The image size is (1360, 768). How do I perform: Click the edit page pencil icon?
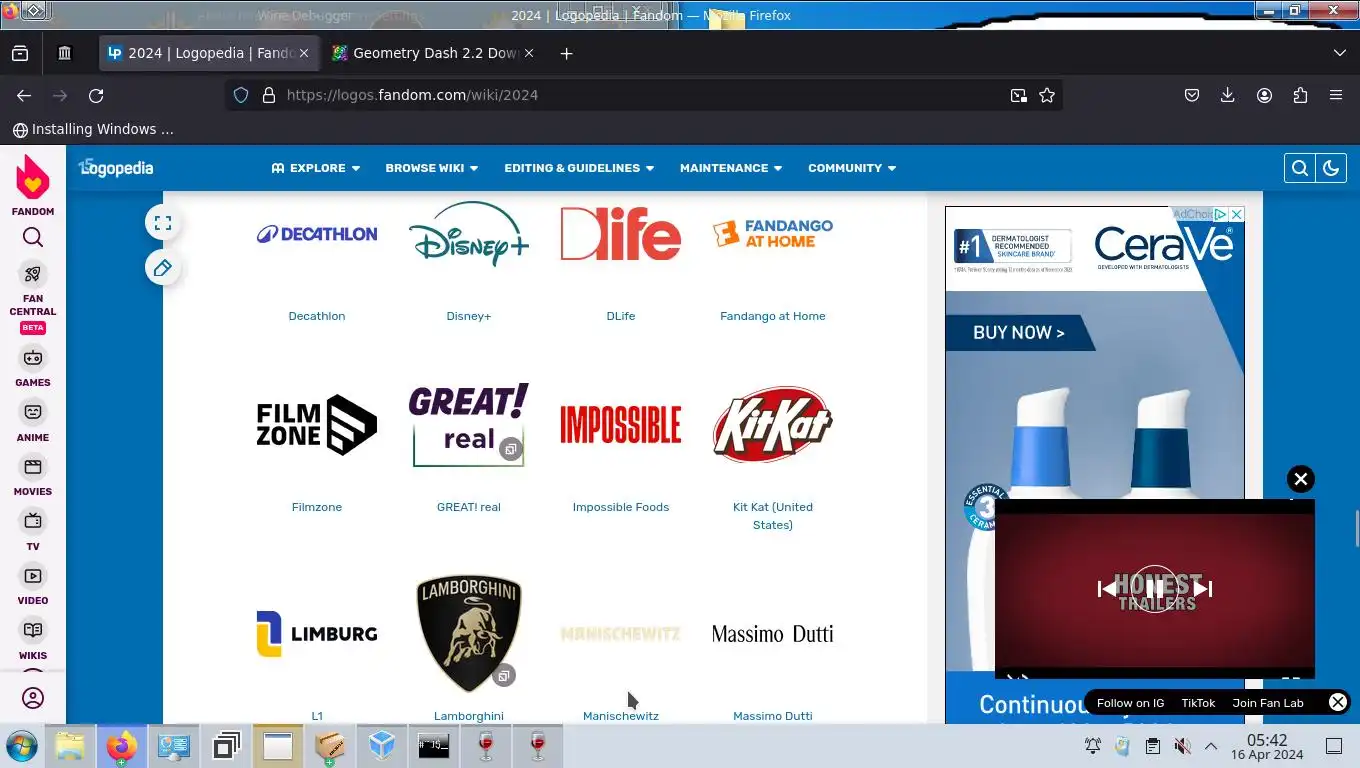tap(163, 268)
